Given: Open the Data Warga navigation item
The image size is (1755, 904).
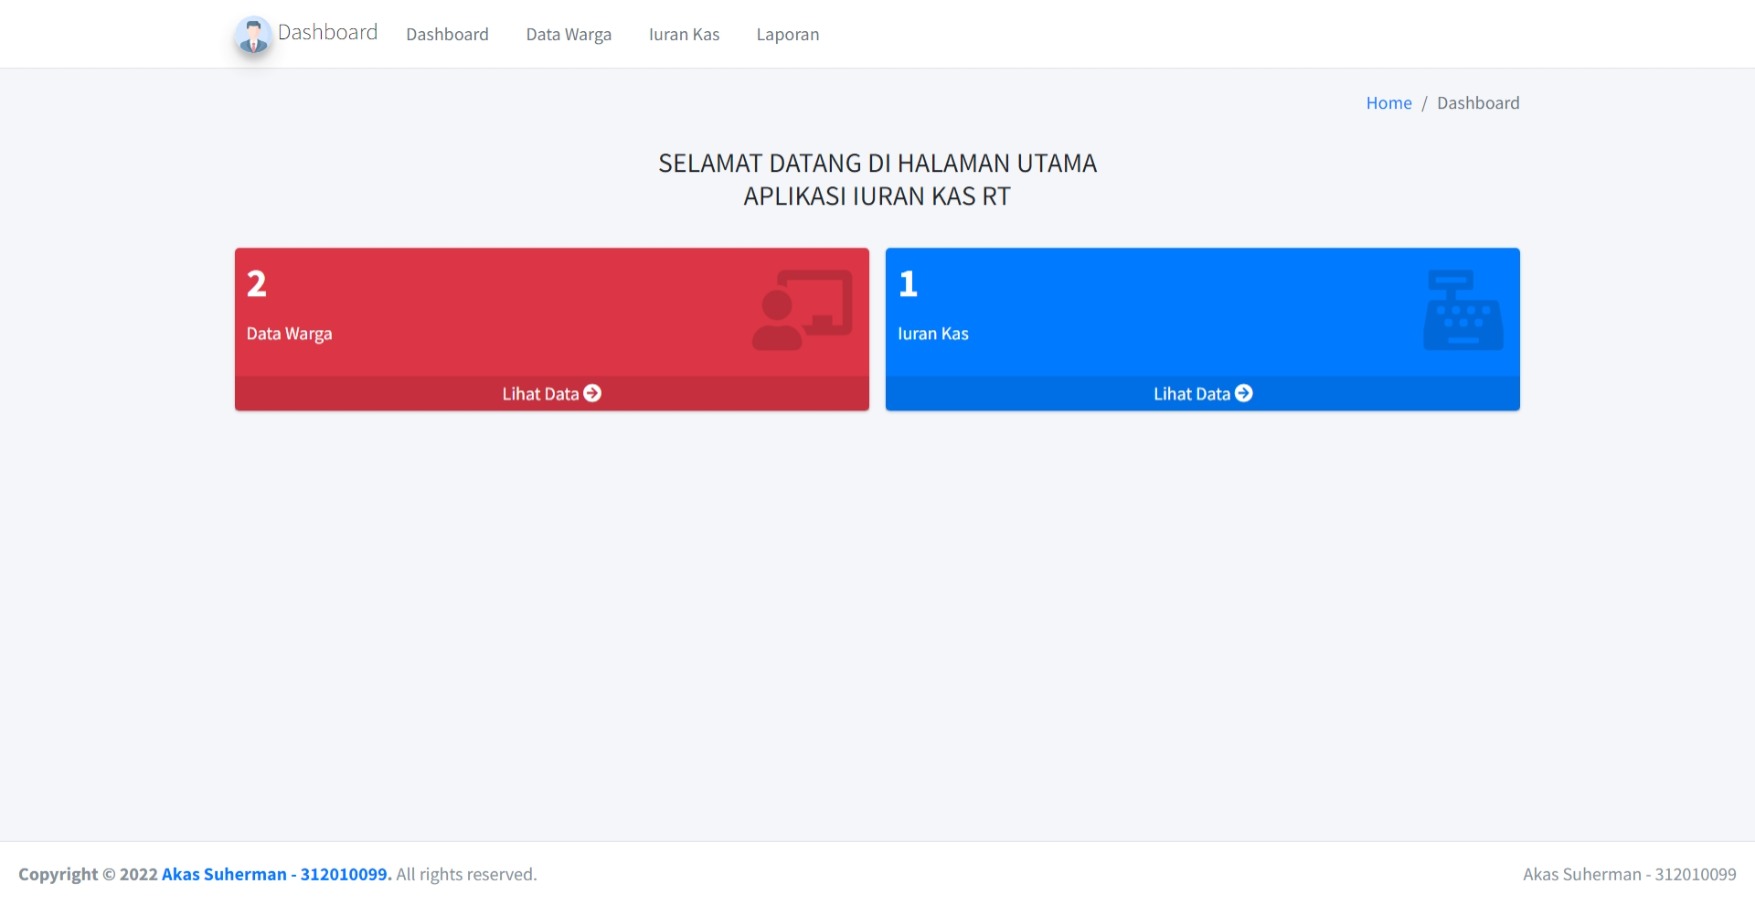Looking at the screenshot, I should (568, 33).
